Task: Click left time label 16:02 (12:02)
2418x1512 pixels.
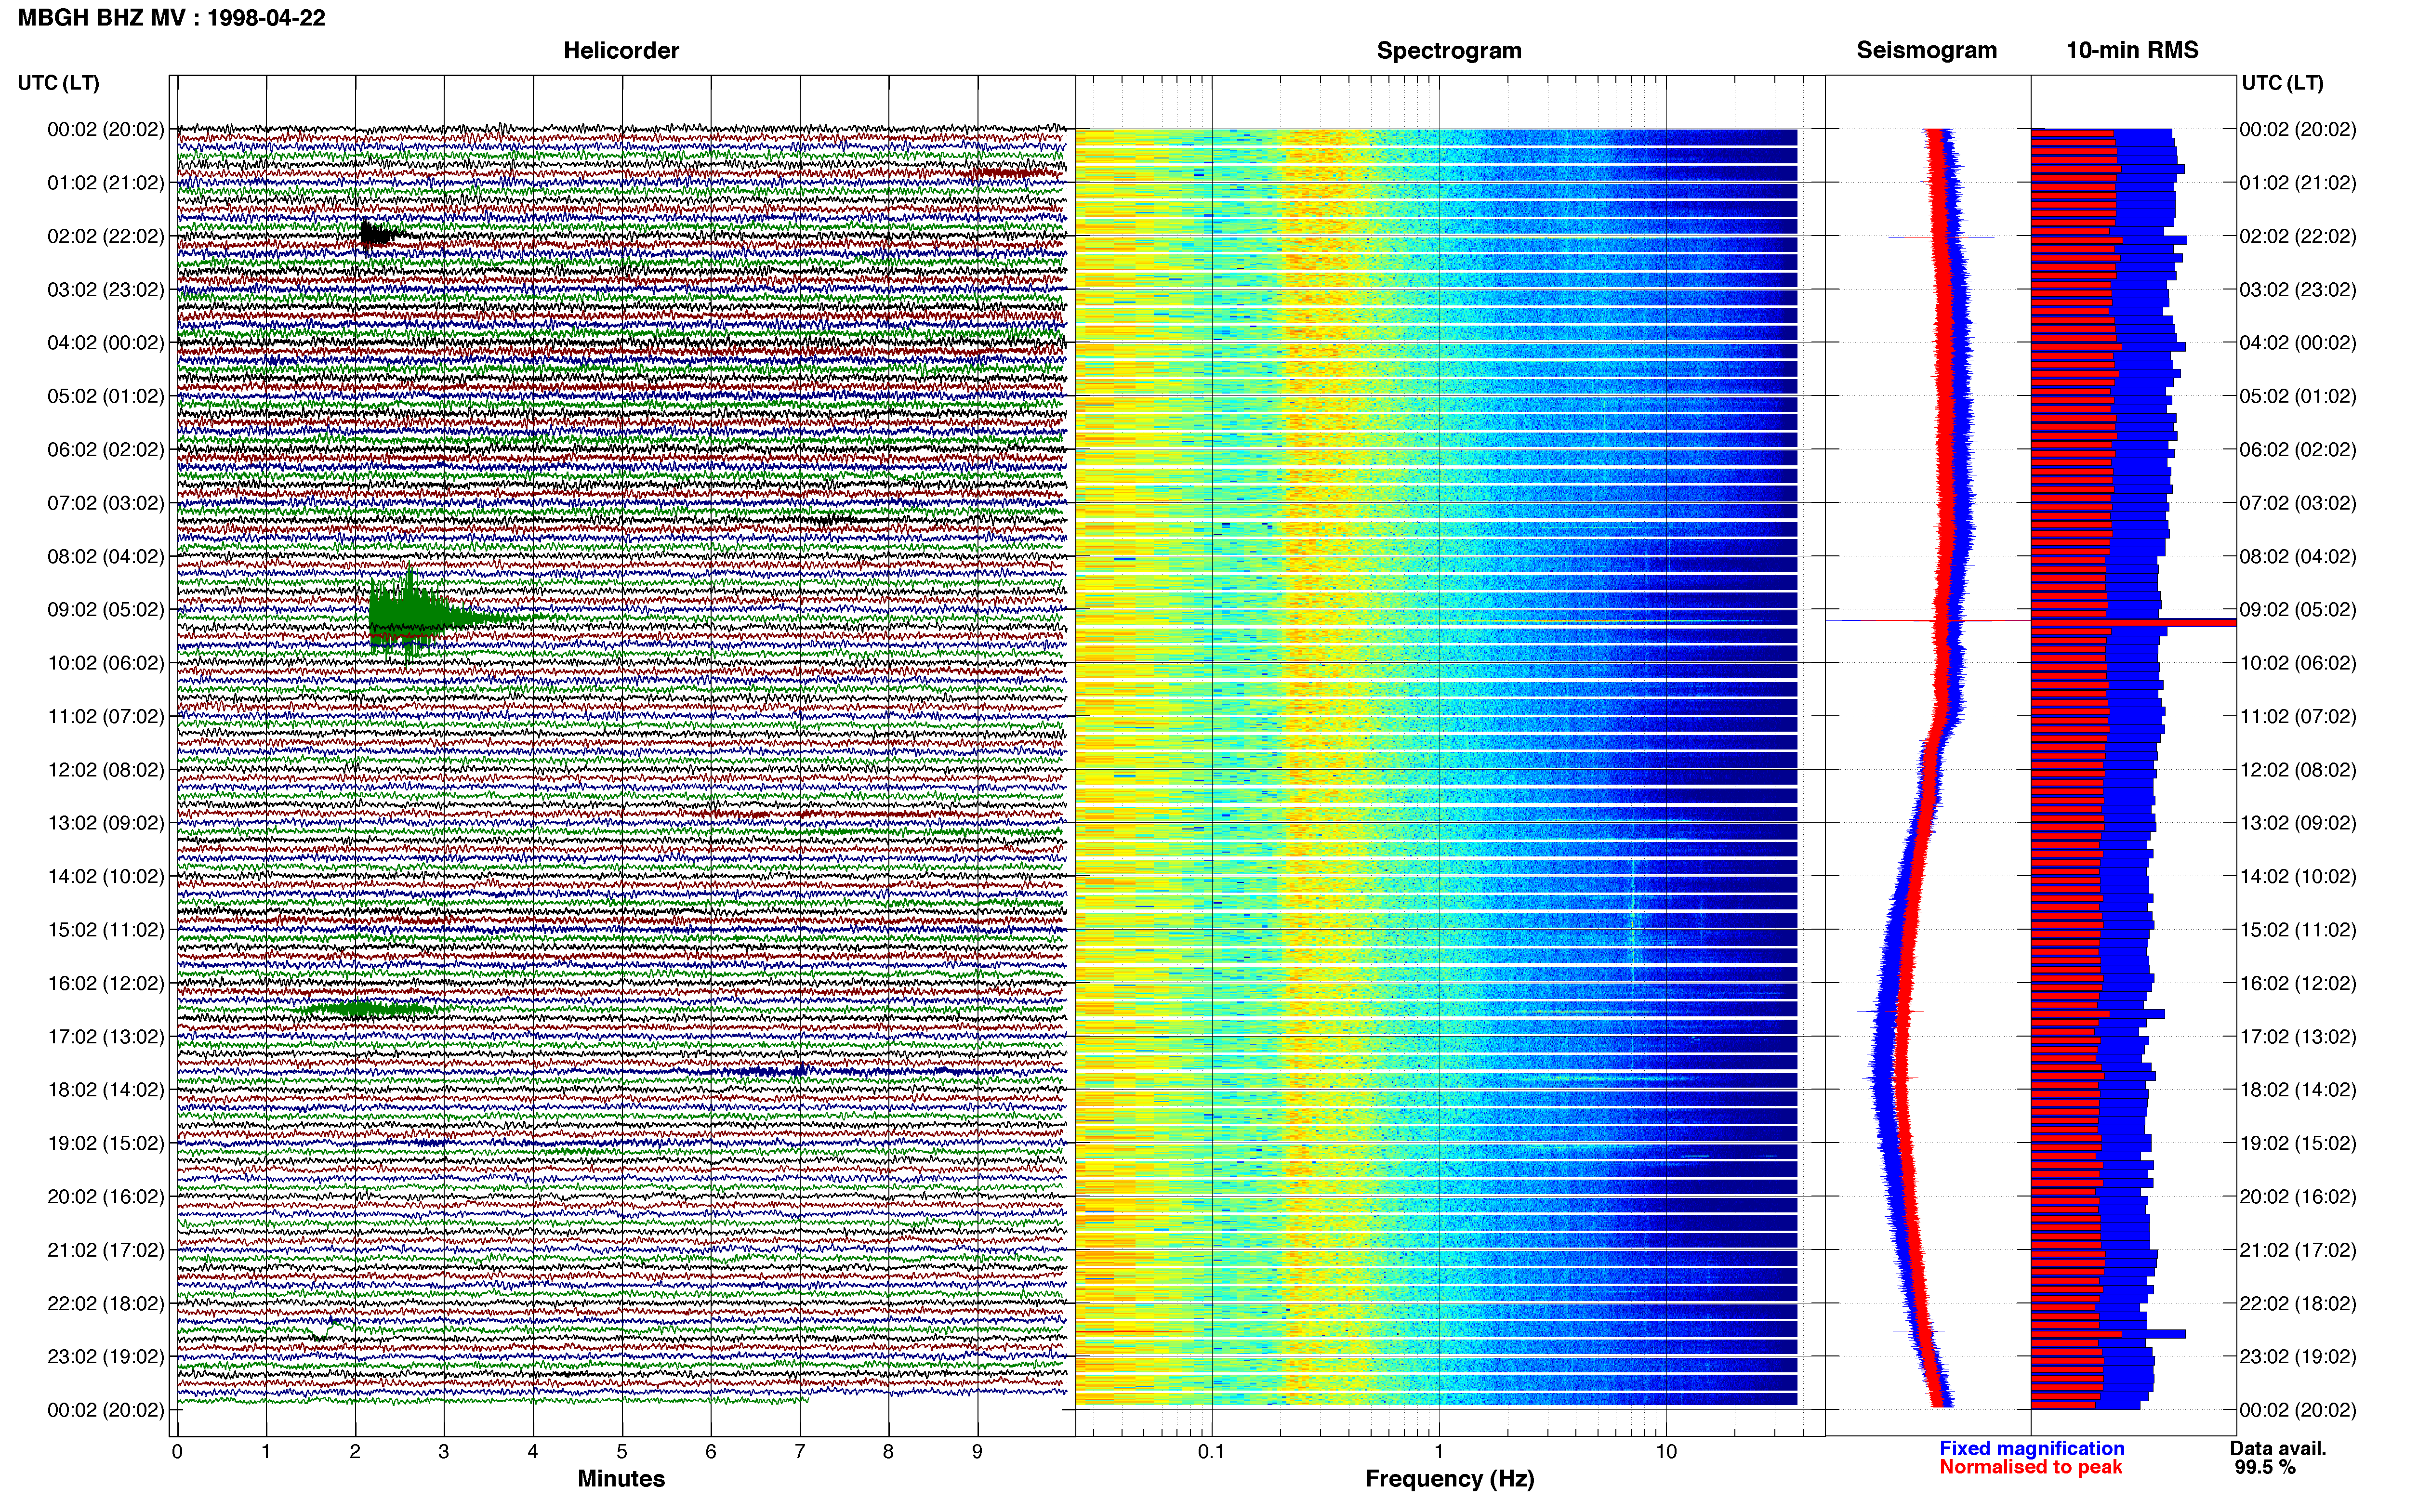Action: coord(106,983)
